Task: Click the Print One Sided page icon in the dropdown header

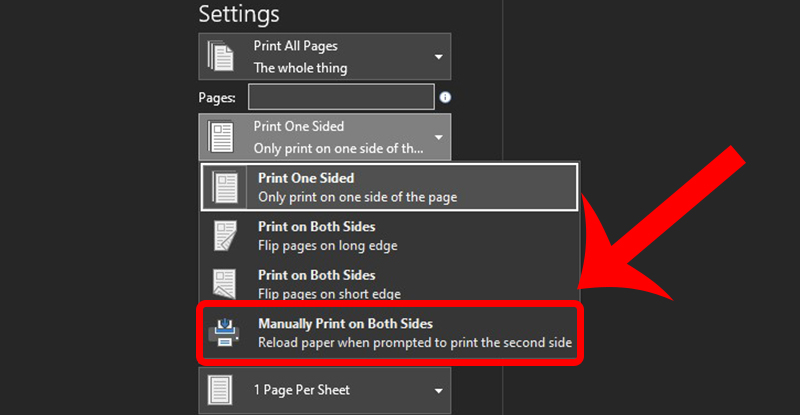Action: click(222, 137)
